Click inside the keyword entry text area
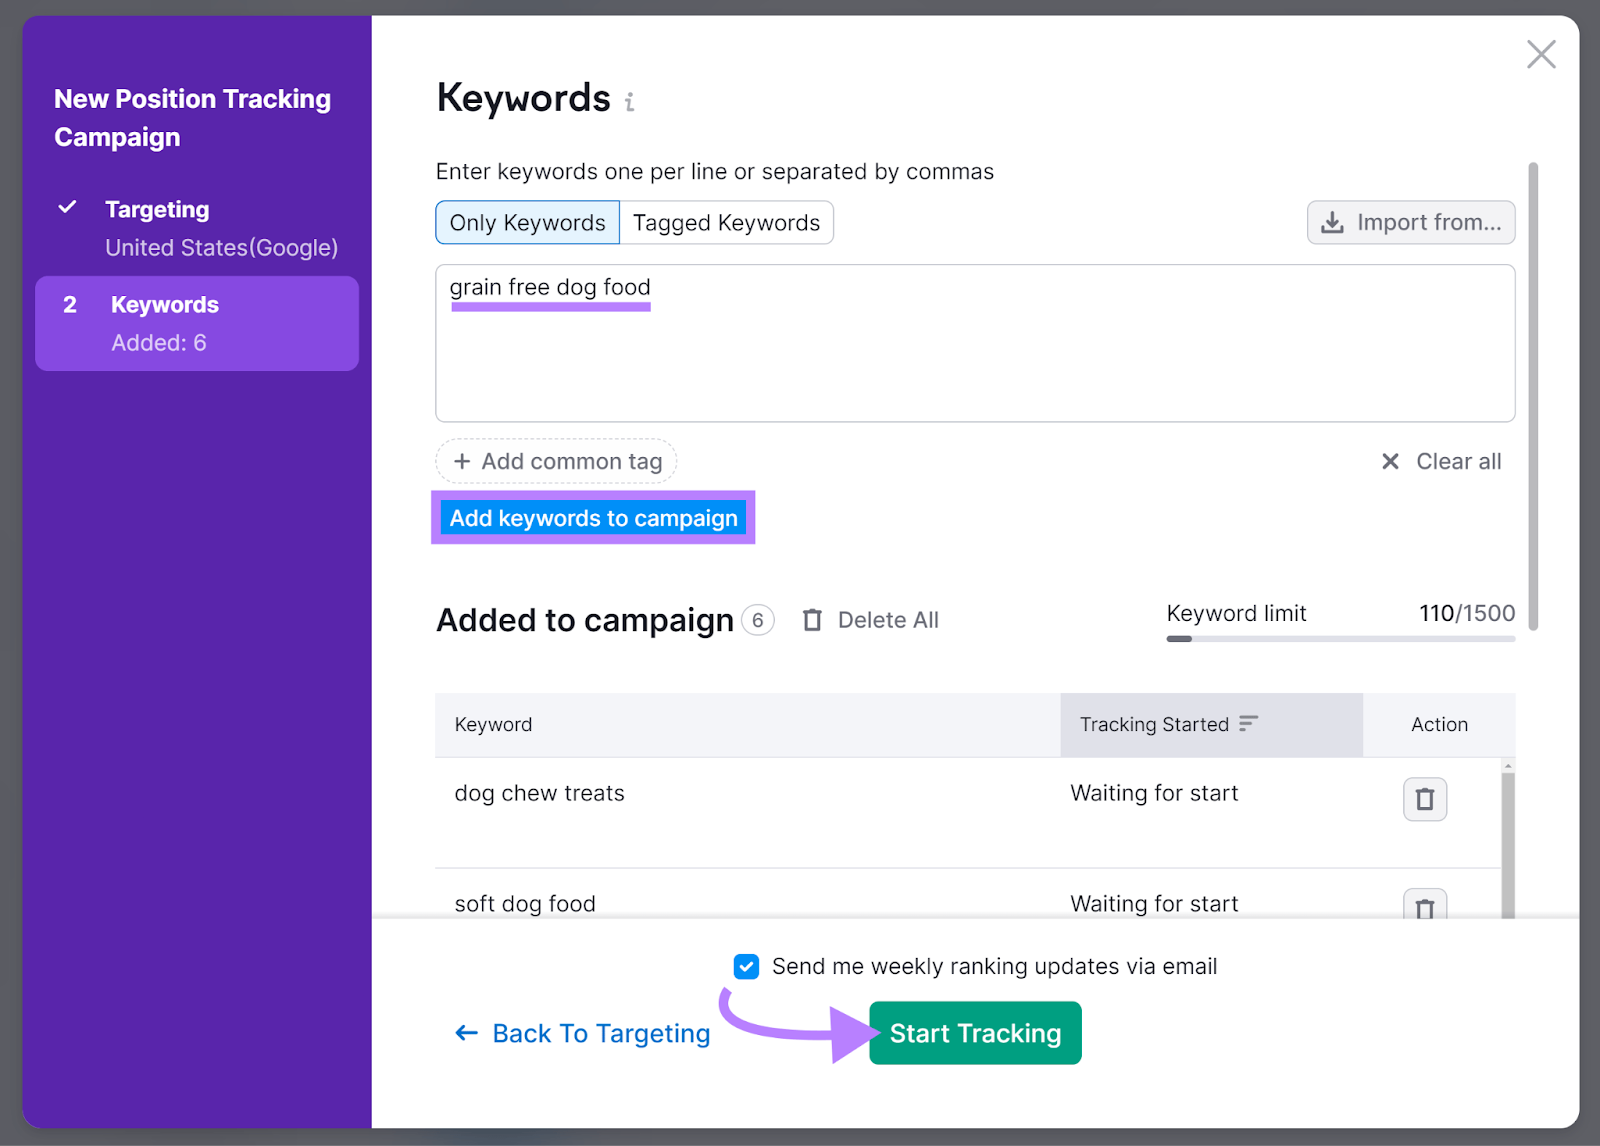1600x1146 pixels. 975,345
